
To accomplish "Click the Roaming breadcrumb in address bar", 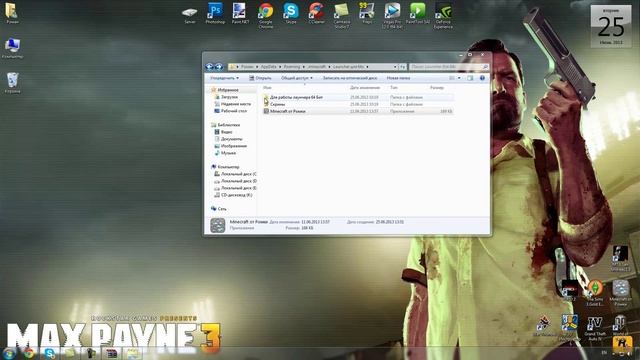I will pos(292,67).
